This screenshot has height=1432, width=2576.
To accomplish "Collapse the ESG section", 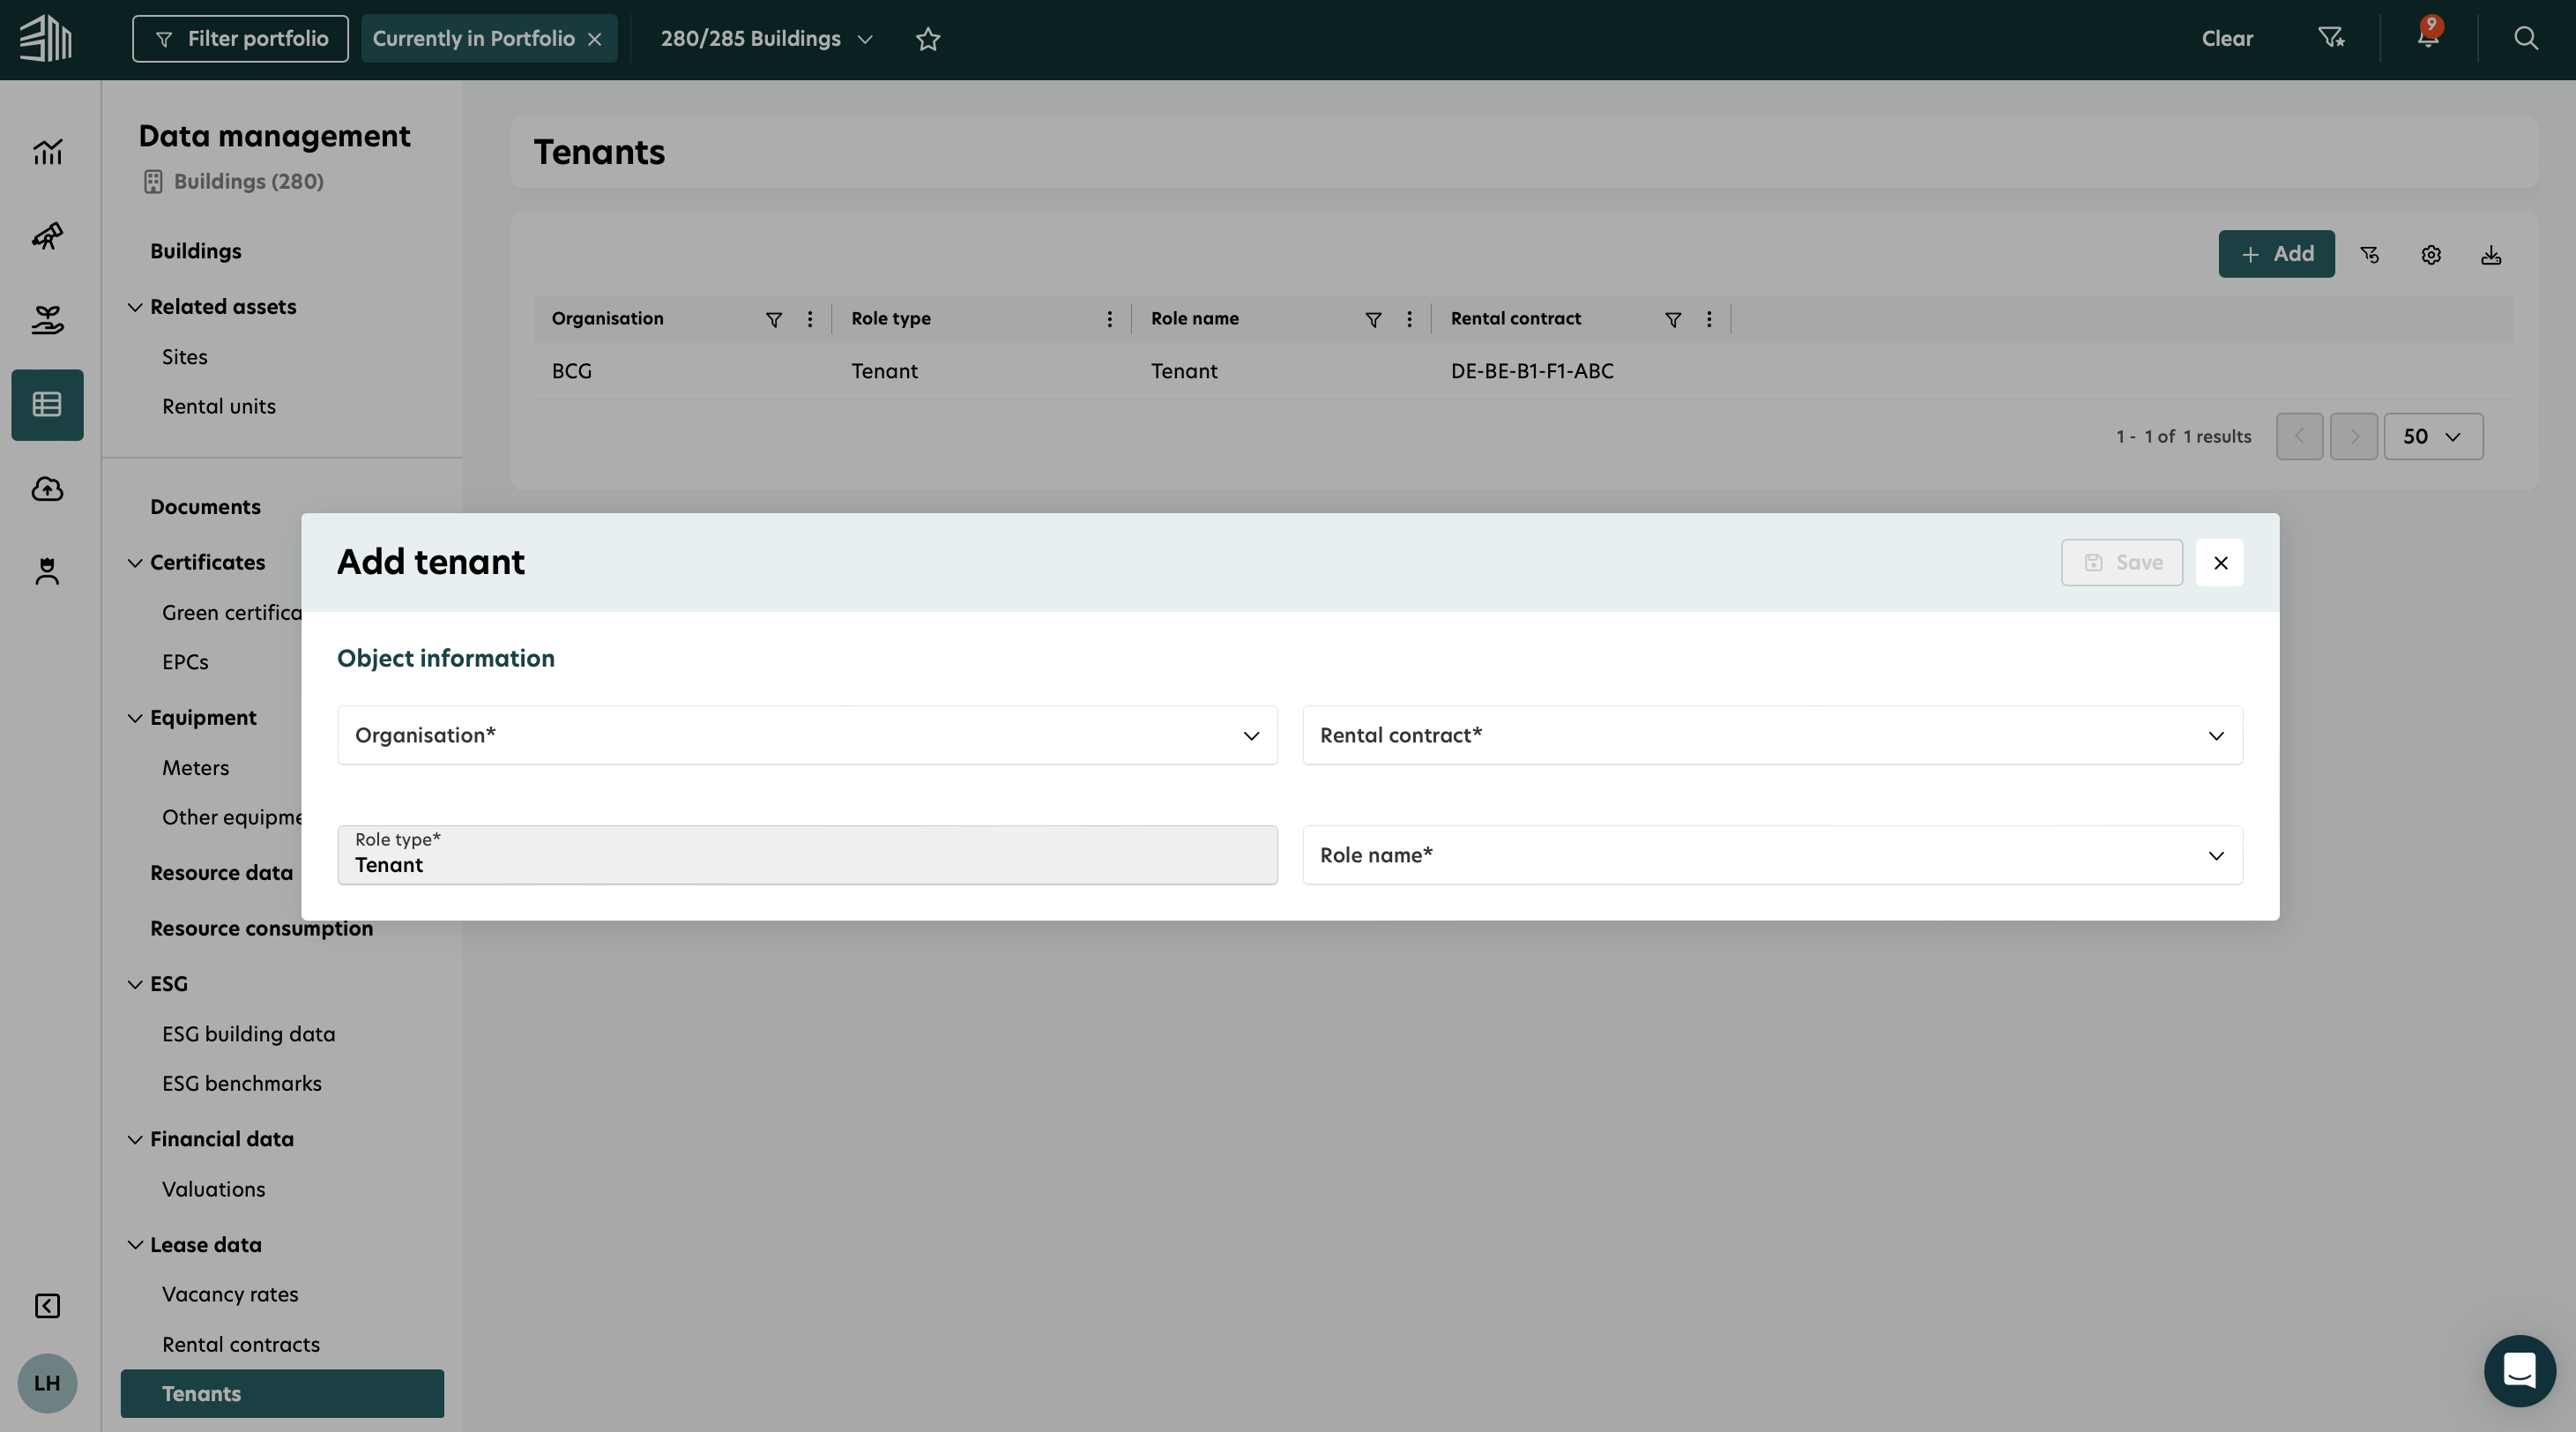I will (135, 984).
